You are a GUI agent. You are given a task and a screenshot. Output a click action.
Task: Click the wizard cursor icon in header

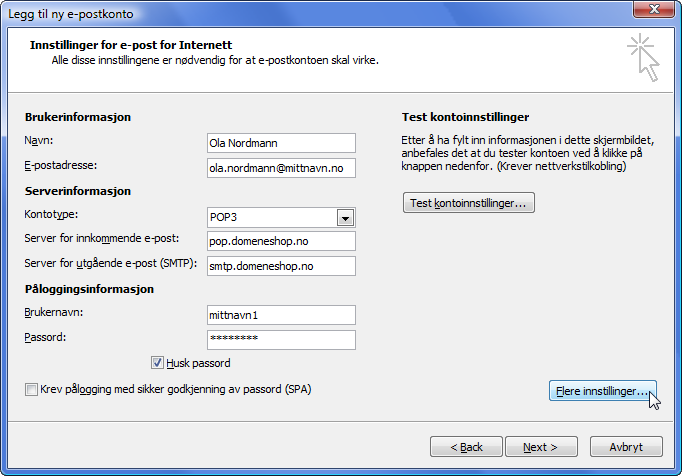pyautogui.click(x=644, y=56)
